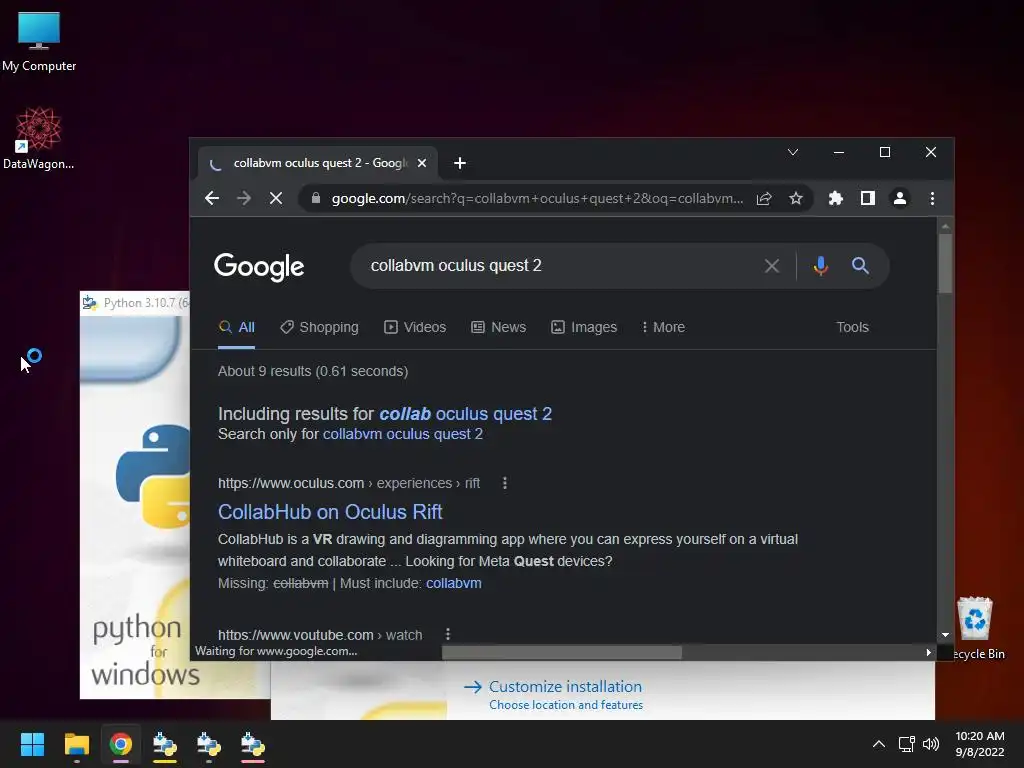Open the tab search dropdown chevron
This screenshot has width=1024, height=768.
point(793,152)
